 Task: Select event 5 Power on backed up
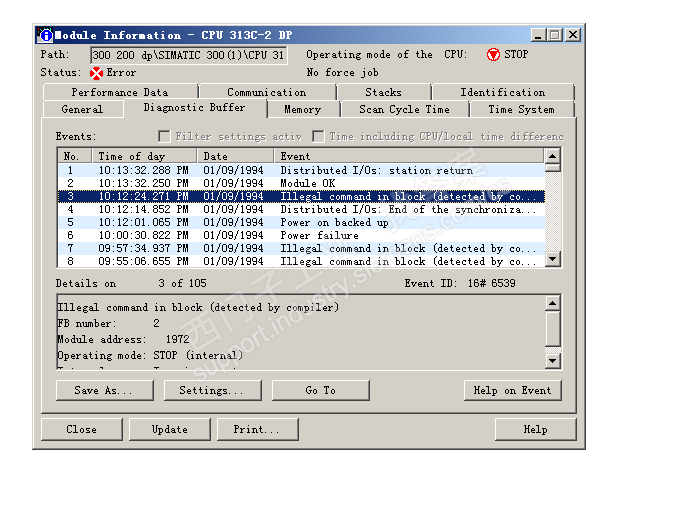pos(301,222)
